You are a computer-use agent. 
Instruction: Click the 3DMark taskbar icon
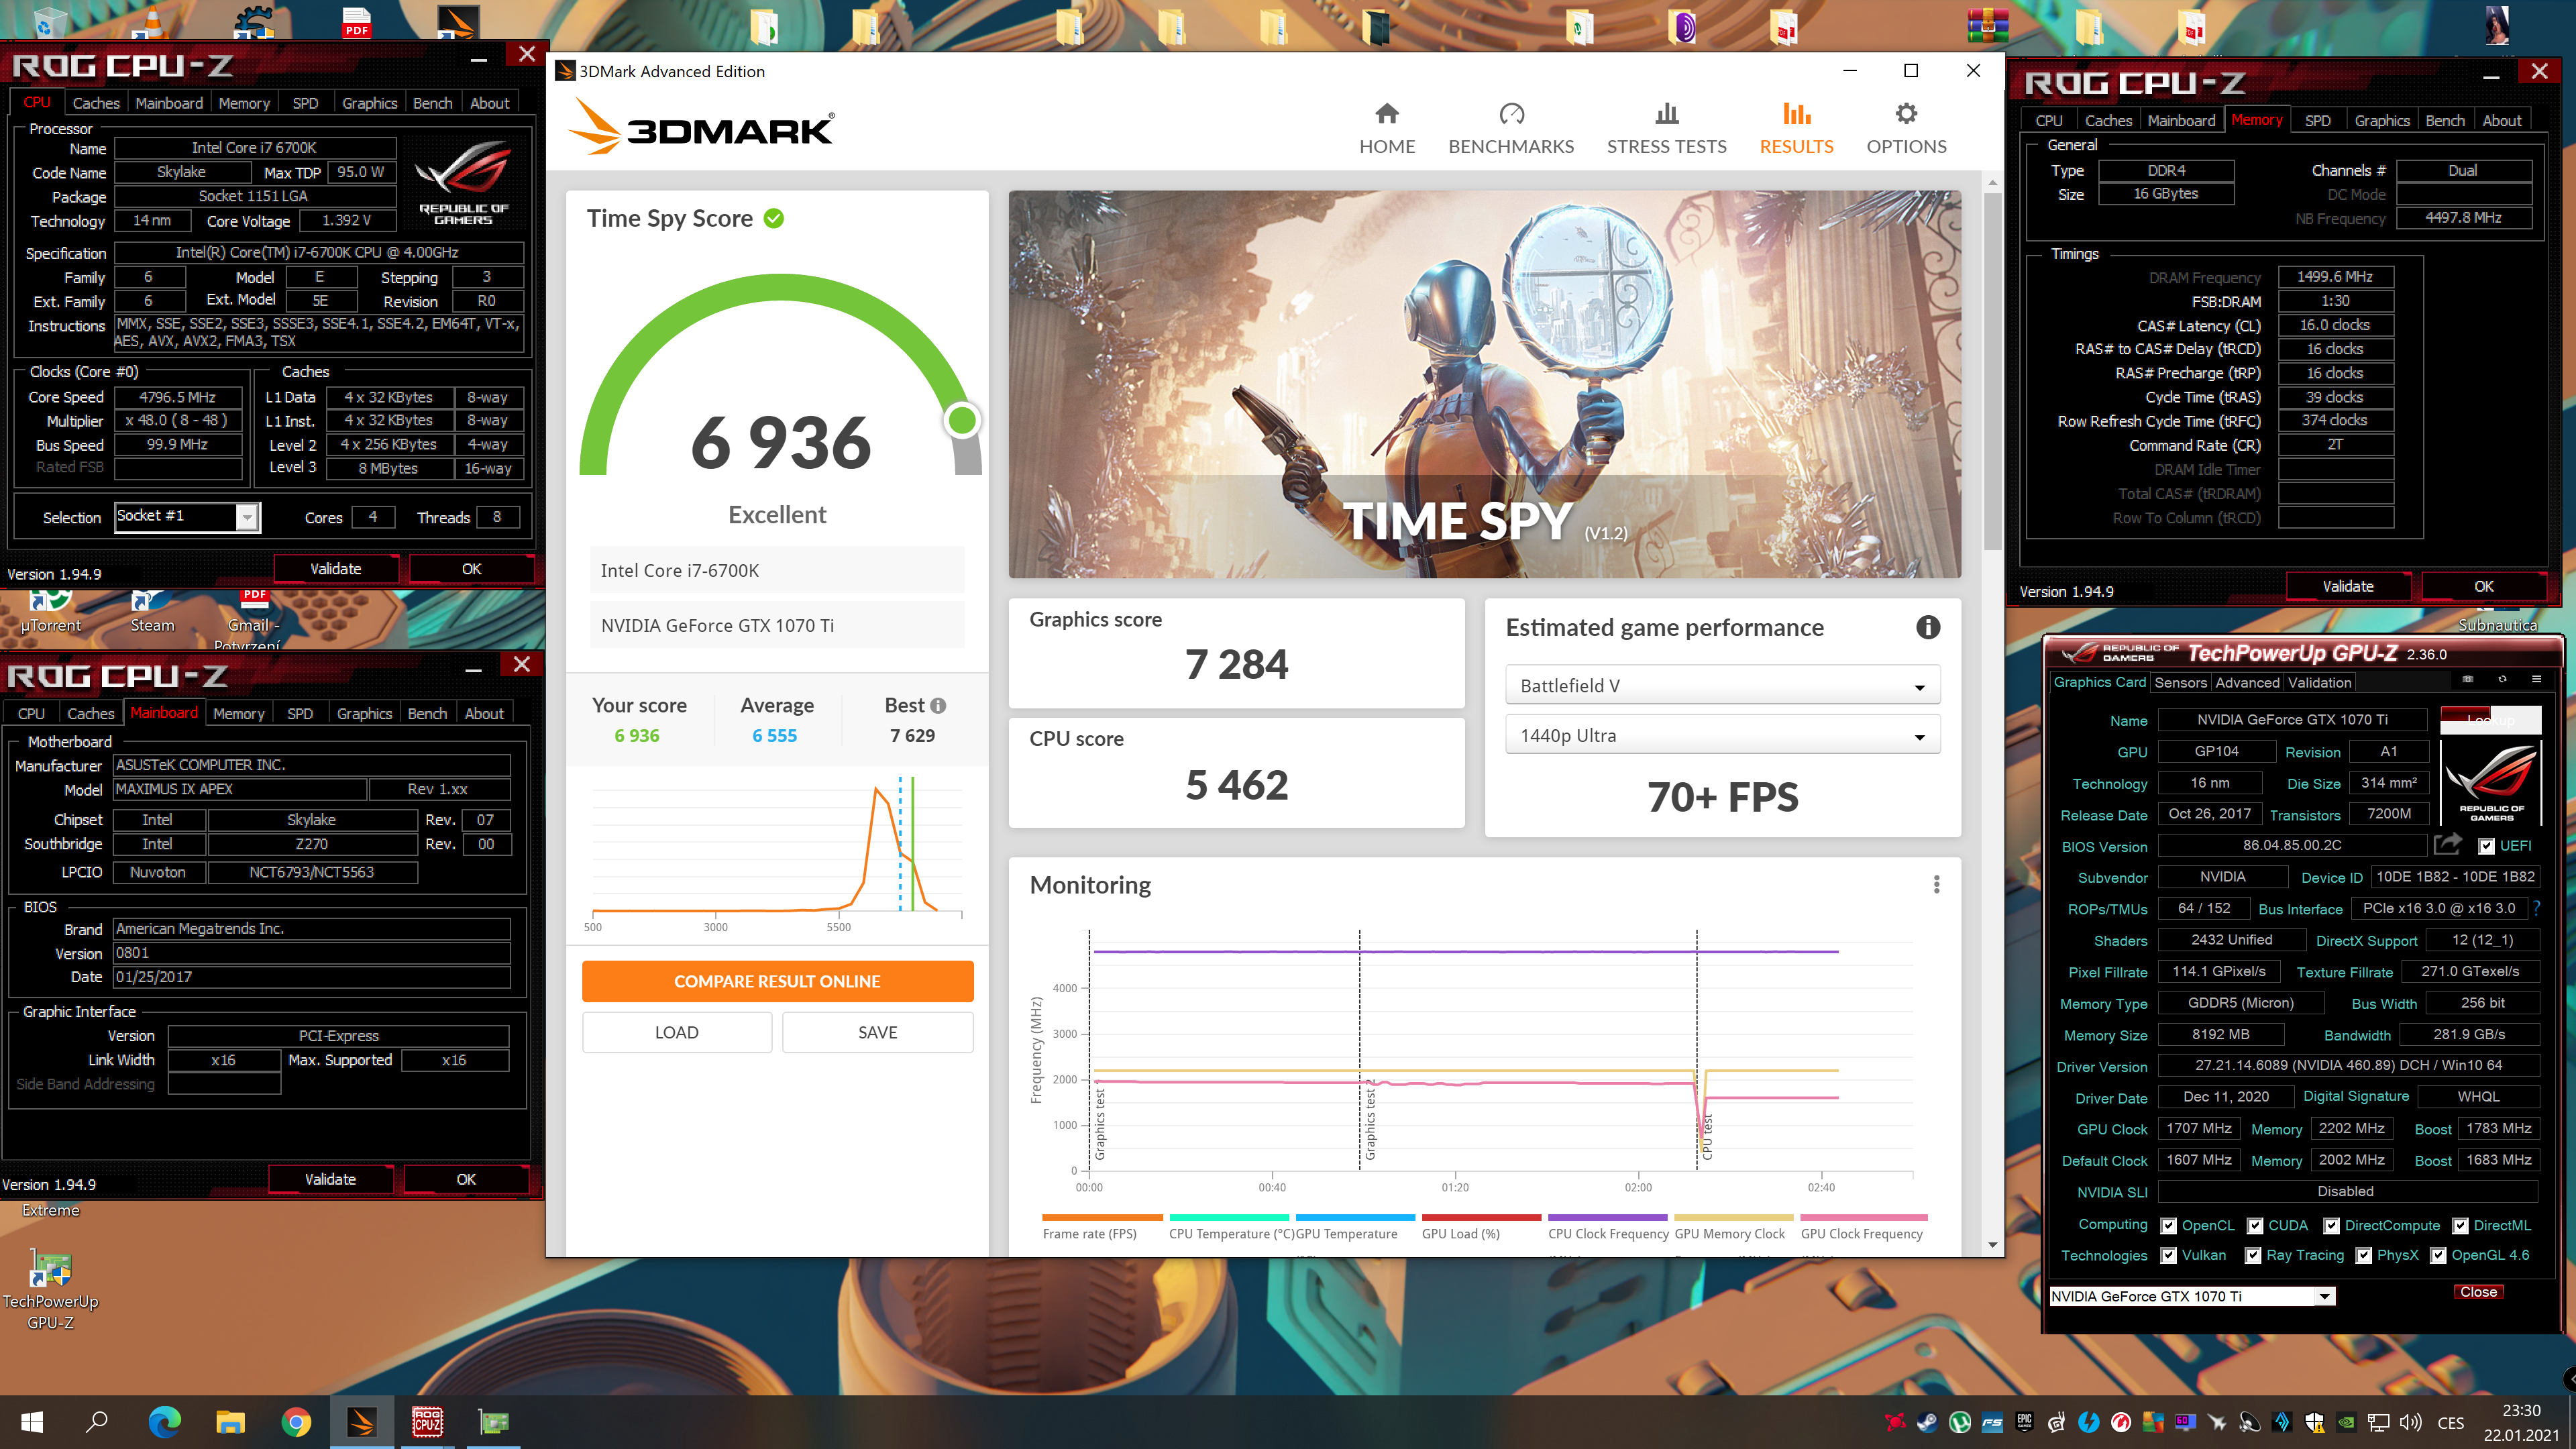362,1421
